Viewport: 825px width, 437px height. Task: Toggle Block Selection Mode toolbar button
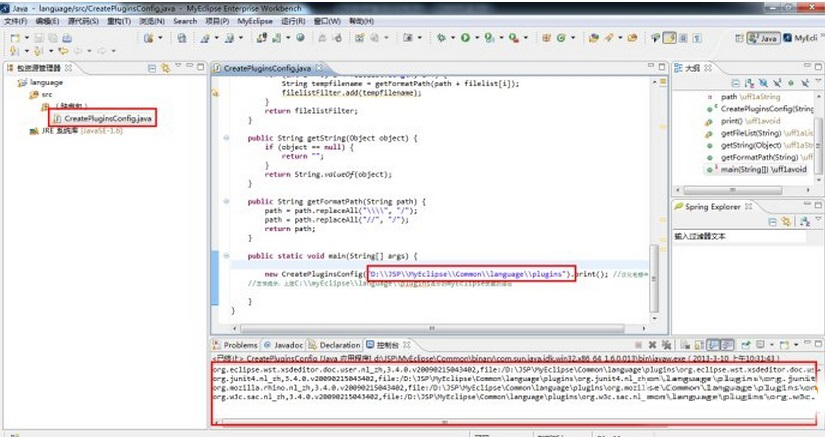683,38
